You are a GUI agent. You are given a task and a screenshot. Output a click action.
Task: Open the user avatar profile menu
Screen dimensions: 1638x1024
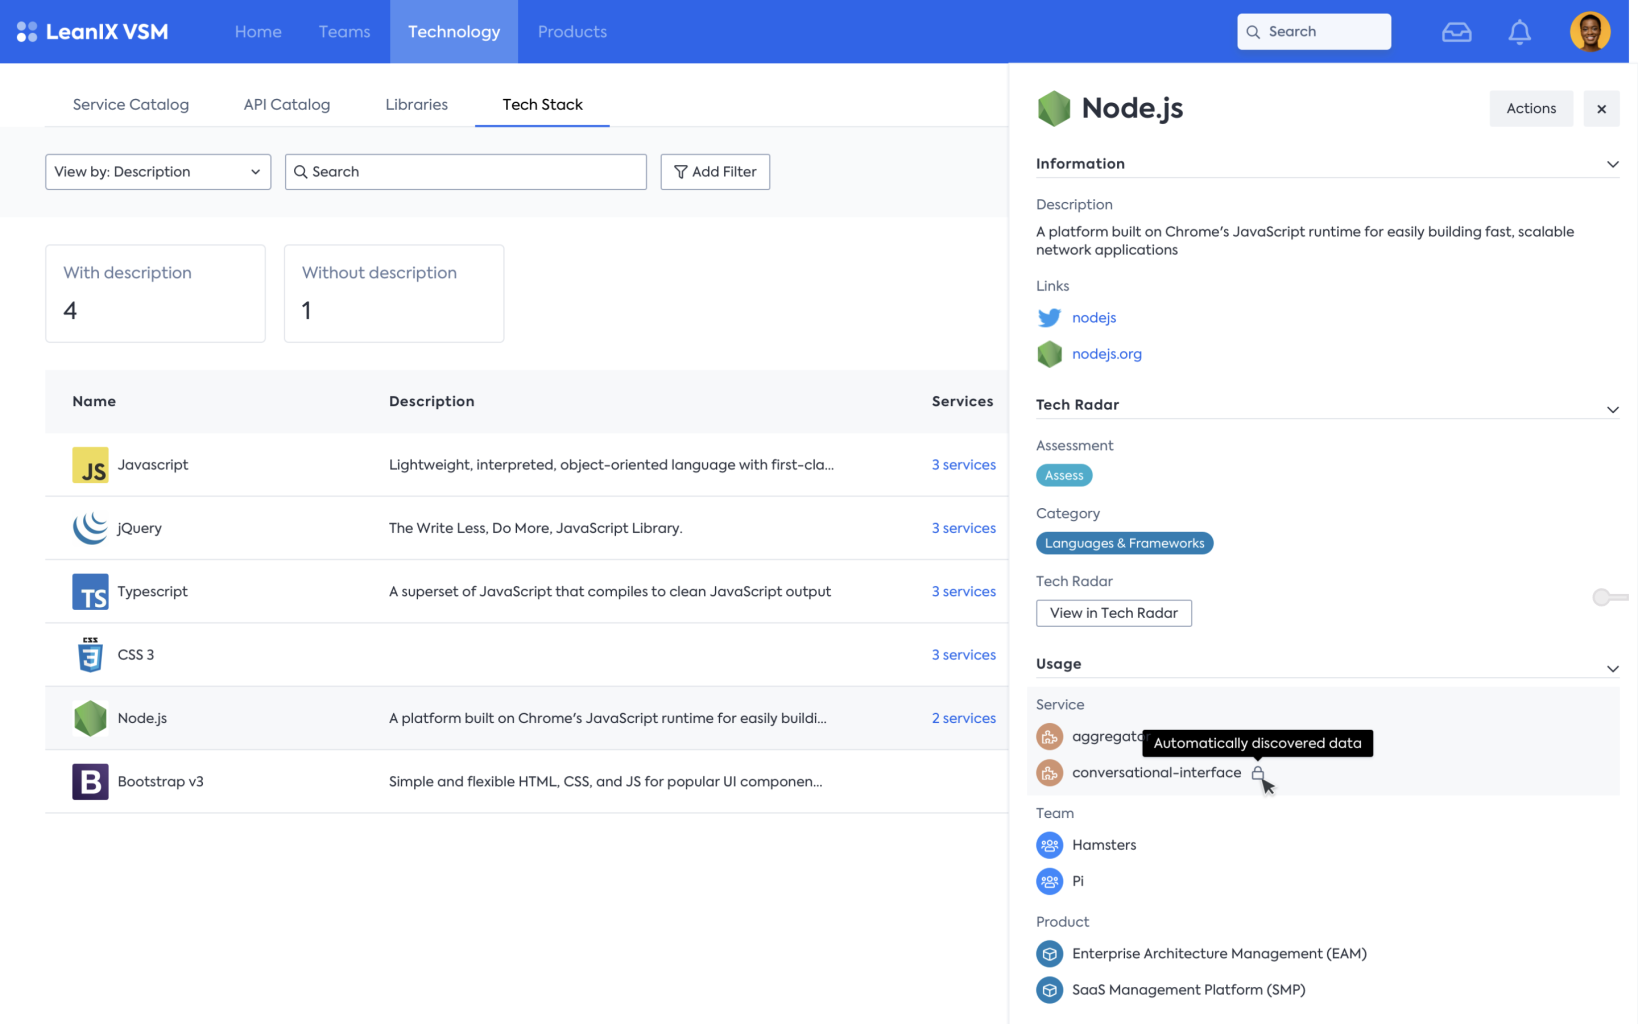(1589, 32)
